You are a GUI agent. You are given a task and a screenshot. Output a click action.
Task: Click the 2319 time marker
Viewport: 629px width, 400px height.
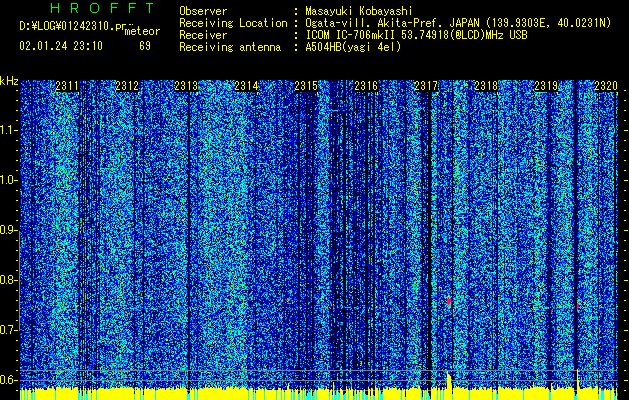[x=546, y=86]
